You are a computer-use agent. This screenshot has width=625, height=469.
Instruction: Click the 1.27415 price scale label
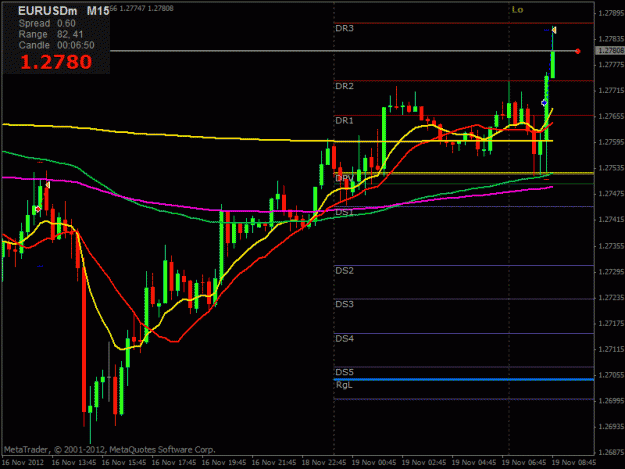pyautogui.click(x=611, y=220)
